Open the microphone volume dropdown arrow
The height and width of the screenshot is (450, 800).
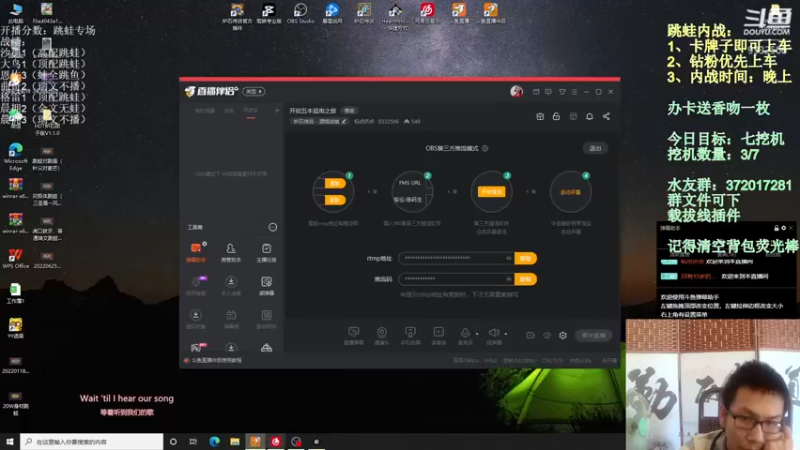pos(477,334)
